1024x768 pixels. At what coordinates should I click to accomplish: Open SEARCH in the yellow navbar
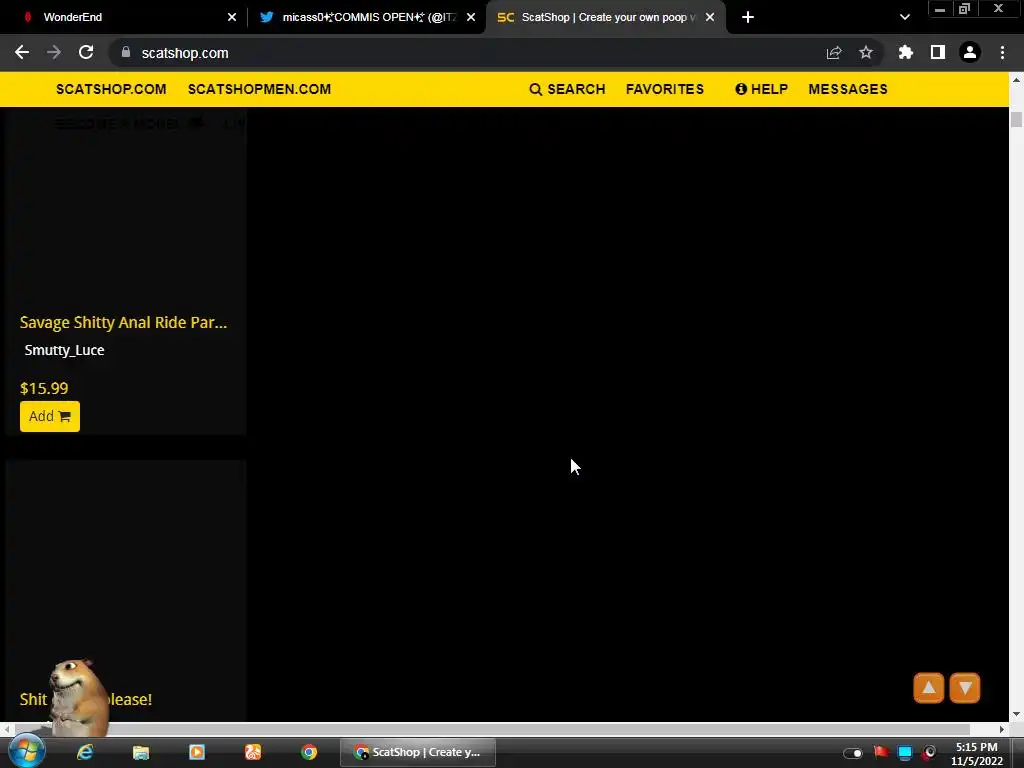[568, 89]
